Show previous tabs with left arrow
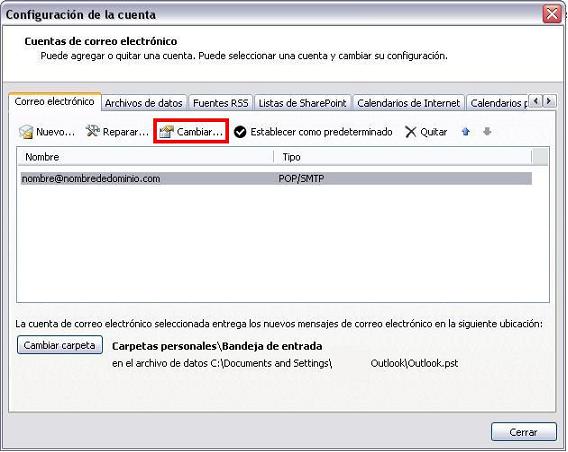The width and height of the screenshot is (568, 452). 536,101
